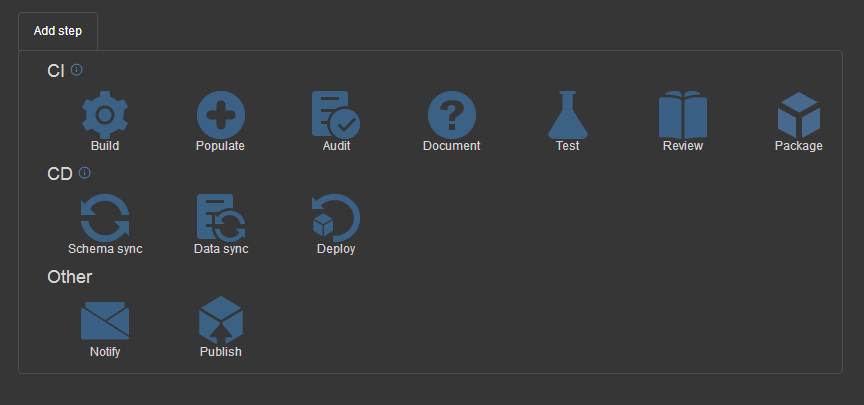Click the Document text label

coord(452,145)
